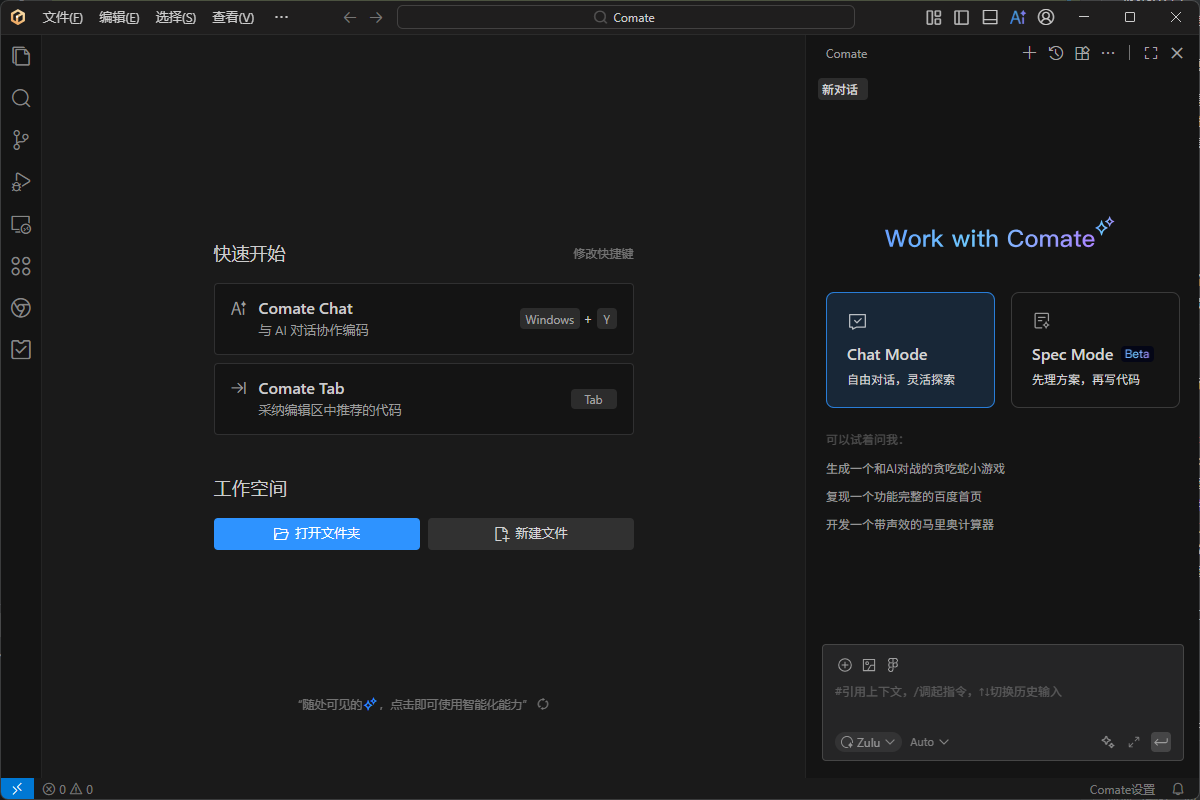Click into the chat message input field
The height and width of the screenshot is (800, 1200).
1003,692
